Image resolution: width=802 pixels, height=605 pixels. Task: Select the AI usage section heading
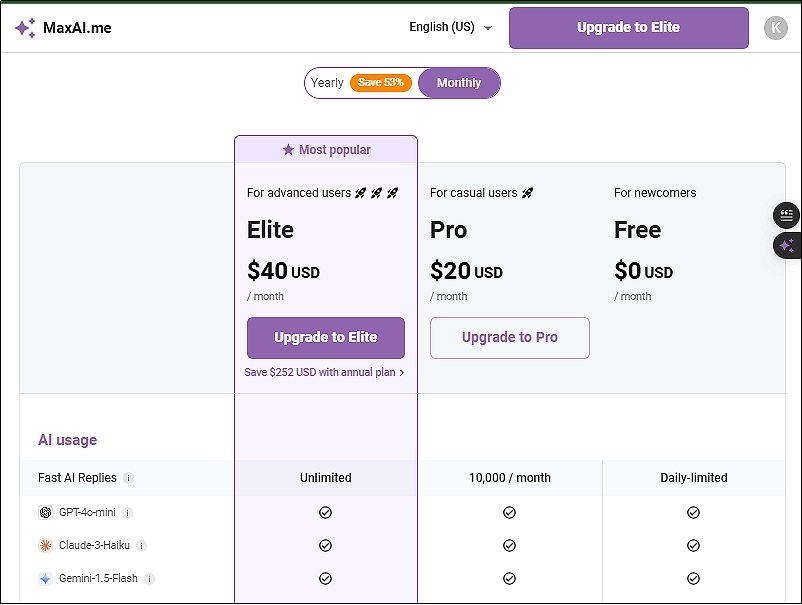(66, 440)
